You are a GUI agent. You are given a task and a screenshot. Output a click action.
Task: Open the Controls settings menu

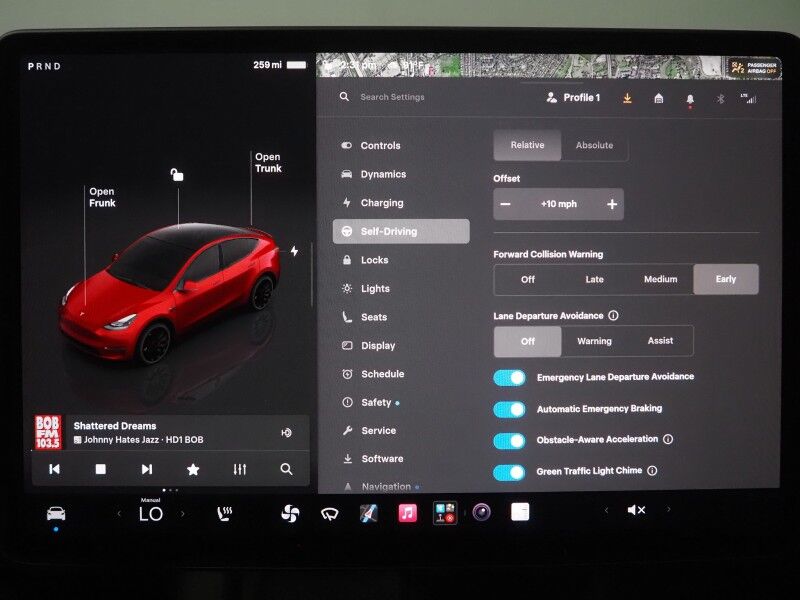tap(401, 145)
